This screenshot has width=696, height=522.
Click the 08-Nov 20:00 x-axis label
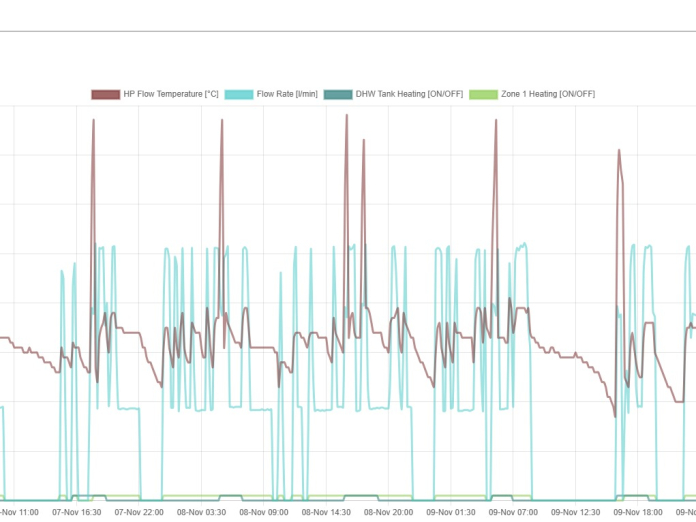(389, 511)
